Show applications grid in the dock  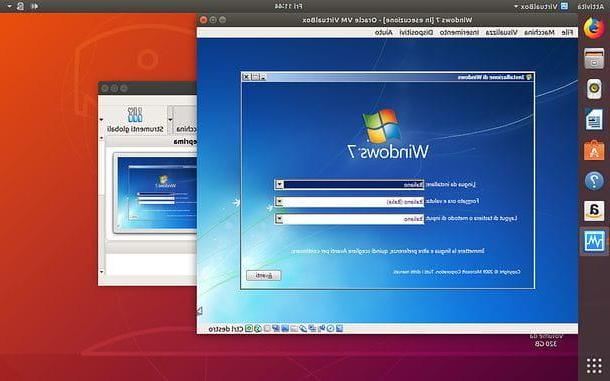tap(594, 366)
